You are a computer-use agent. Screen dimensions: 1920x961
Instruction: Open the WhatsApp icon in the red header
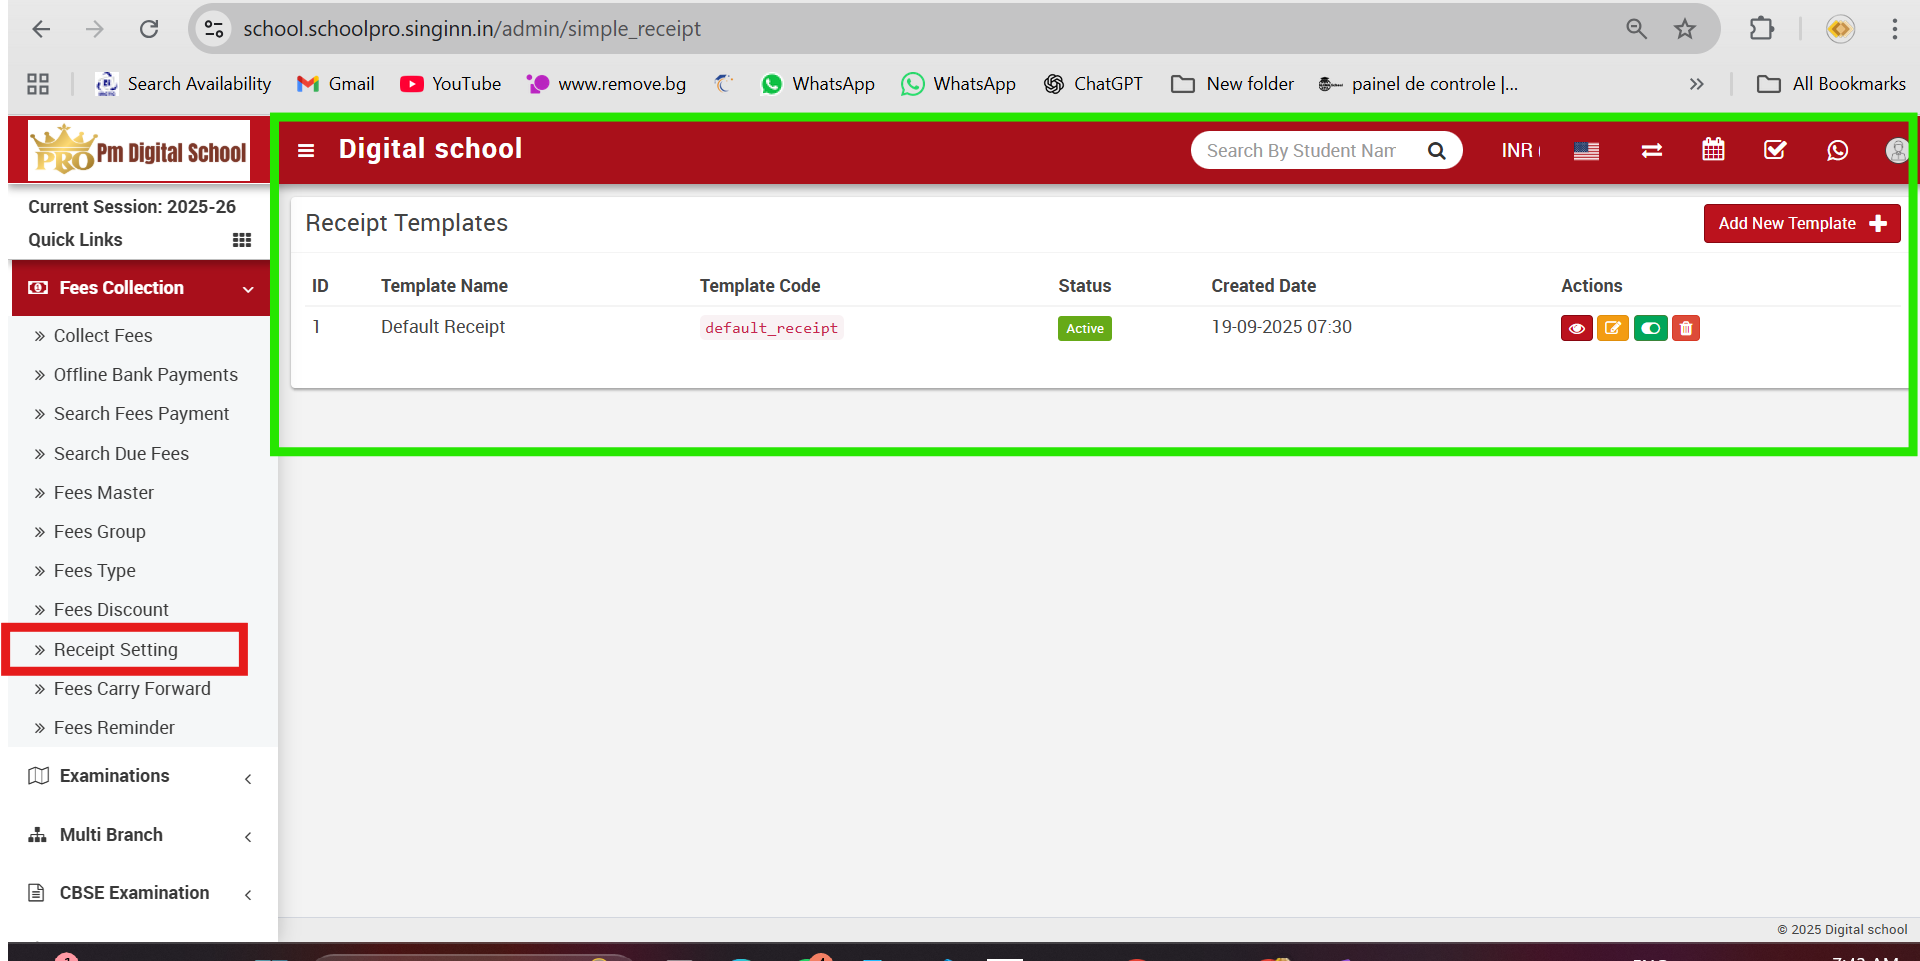click(x=1837, y=150)
